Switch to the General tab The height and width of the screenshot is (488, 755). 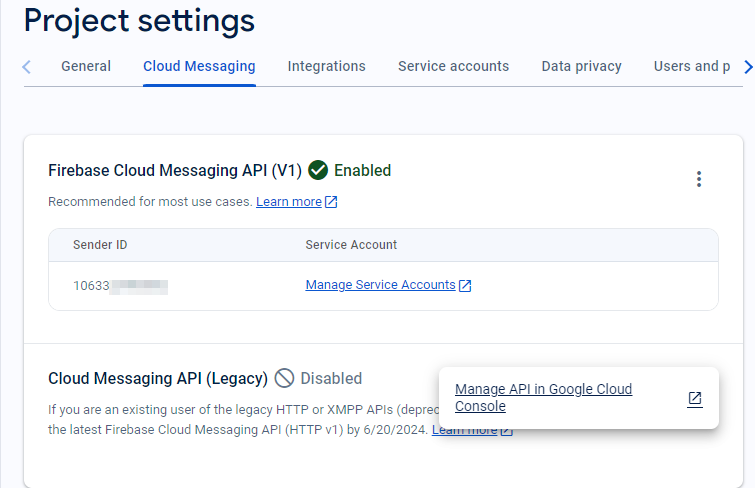point(86,66)
